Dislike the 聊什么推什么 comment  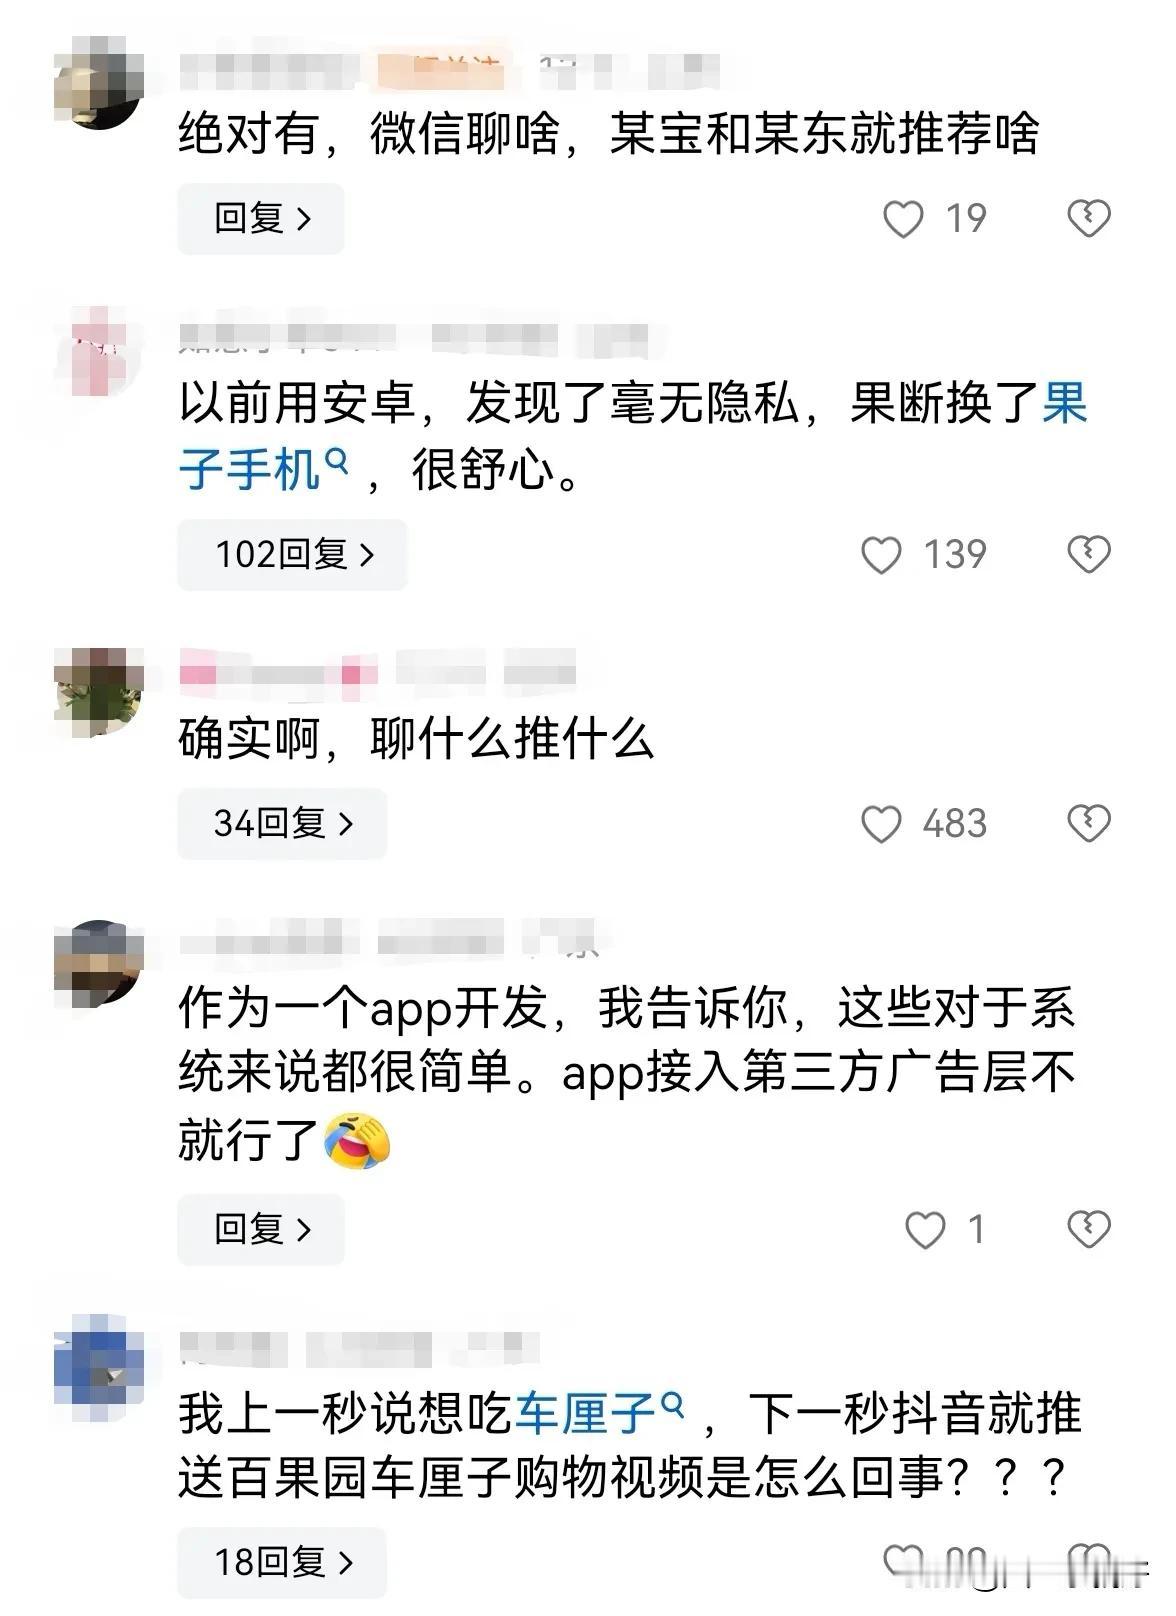point(1089,824)
